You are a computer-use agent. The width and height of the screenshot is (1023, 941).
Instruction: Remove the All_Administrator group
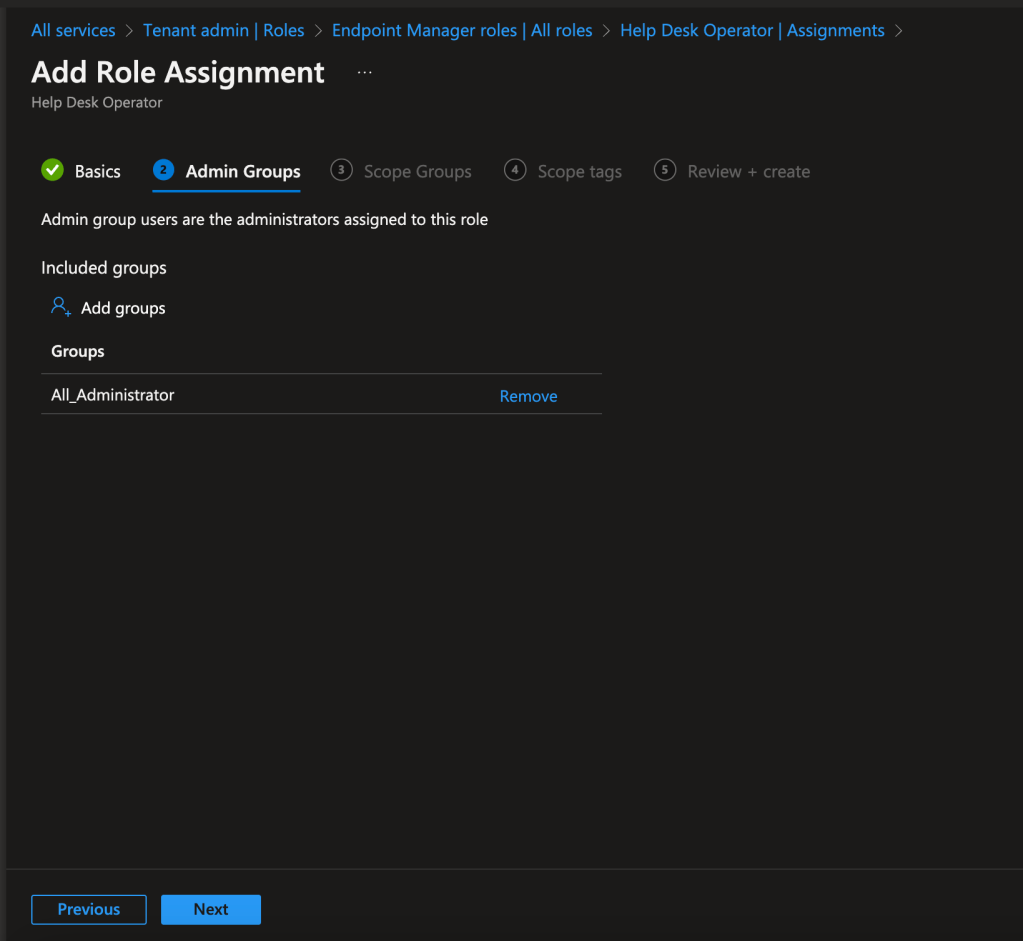[x=528, y=396]
